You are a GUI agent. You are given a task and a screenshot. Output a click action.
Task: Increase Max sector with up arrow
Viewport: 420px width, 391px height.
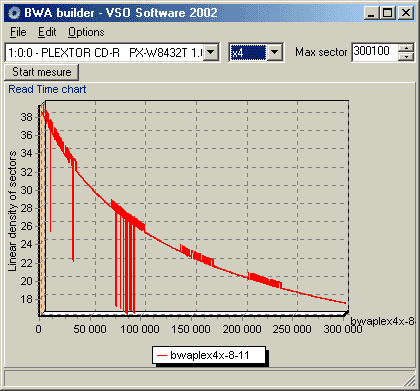[406, 48]
